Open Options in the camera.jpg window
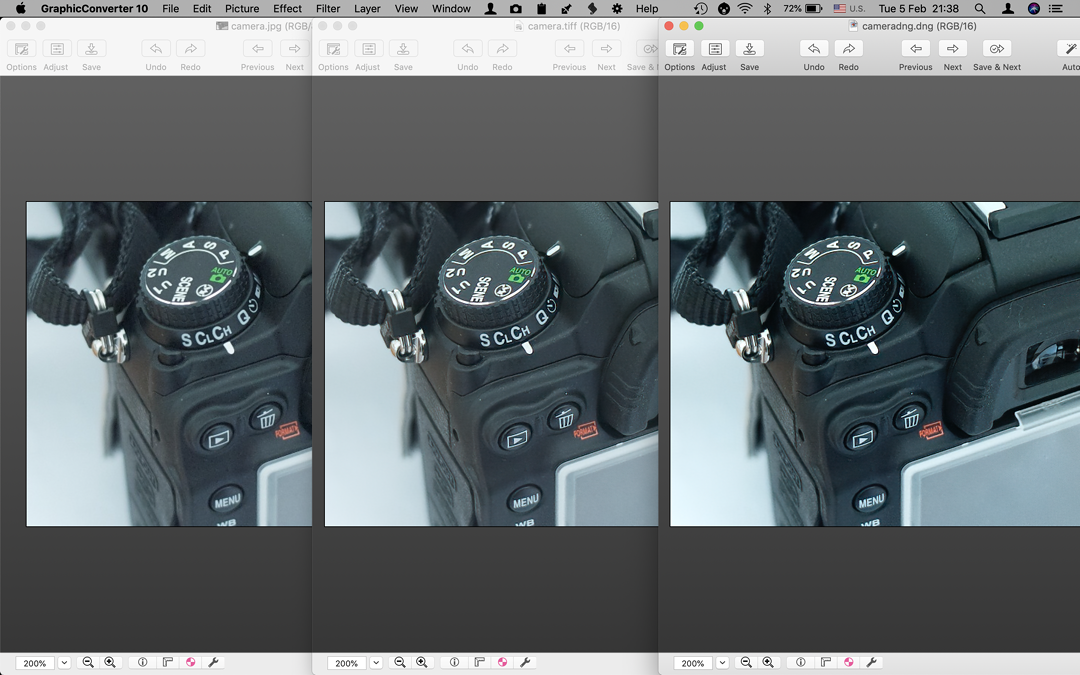This screenshot has height=675, width=1080. click(21, 49)
